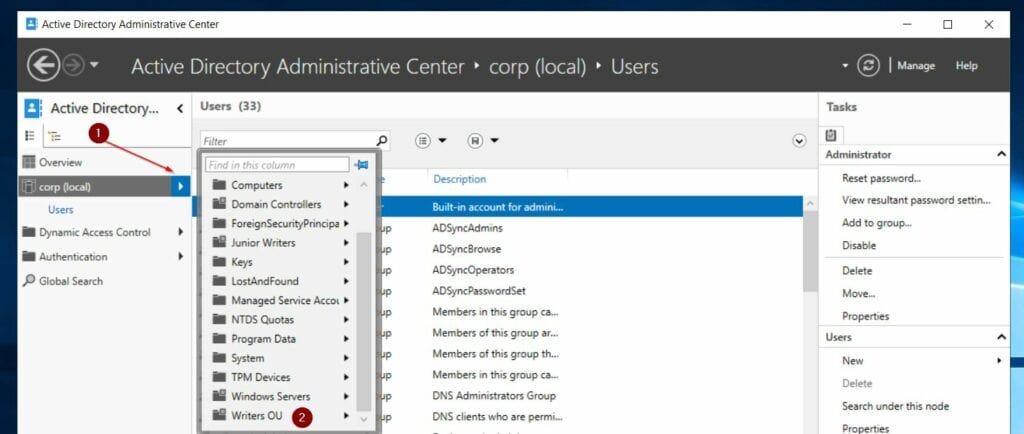Open the Manage menu
The width and height of the screenshot is (1024, 434).
click(x=916, y=65)
